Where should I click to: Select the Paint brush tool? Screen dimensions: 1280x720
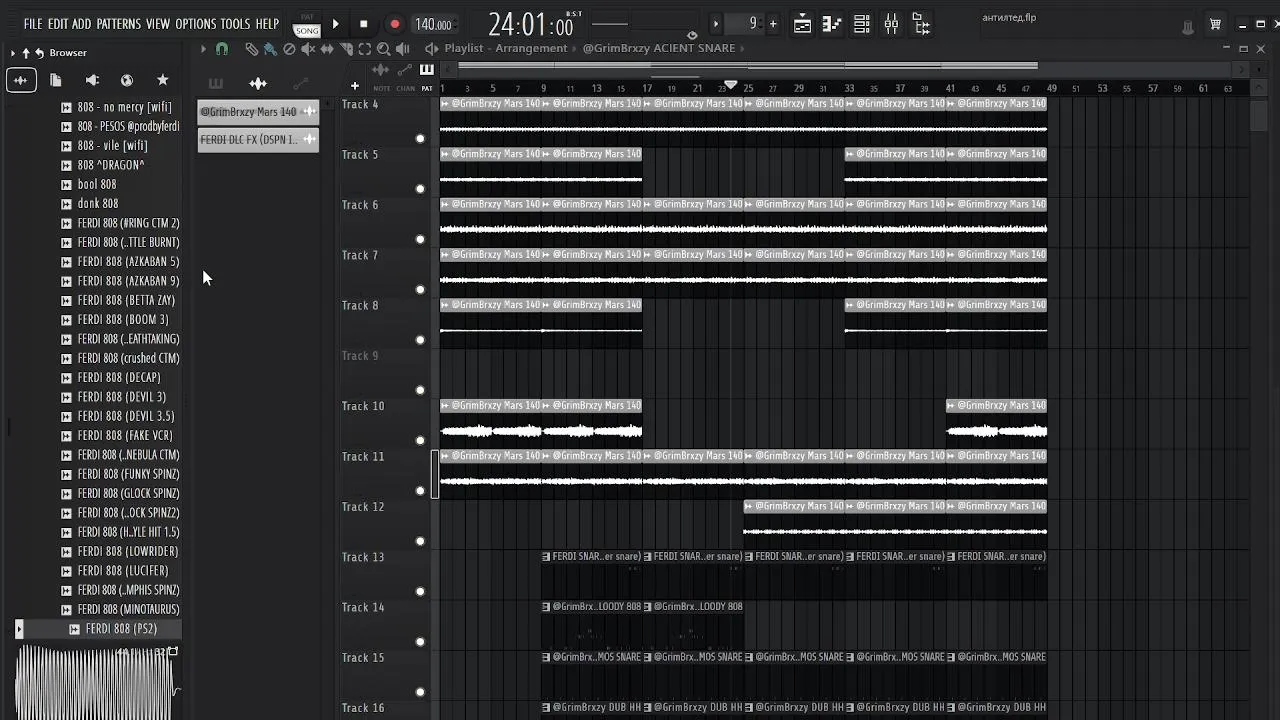click(270, 48)
